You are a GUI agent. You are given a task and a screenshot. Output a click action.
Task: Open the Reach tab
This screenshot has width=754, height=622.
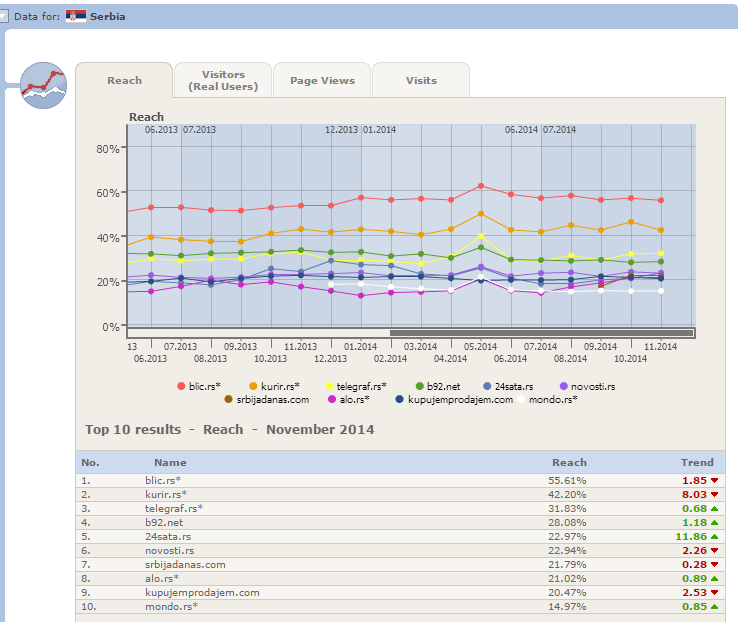click(x=125, y=80)
